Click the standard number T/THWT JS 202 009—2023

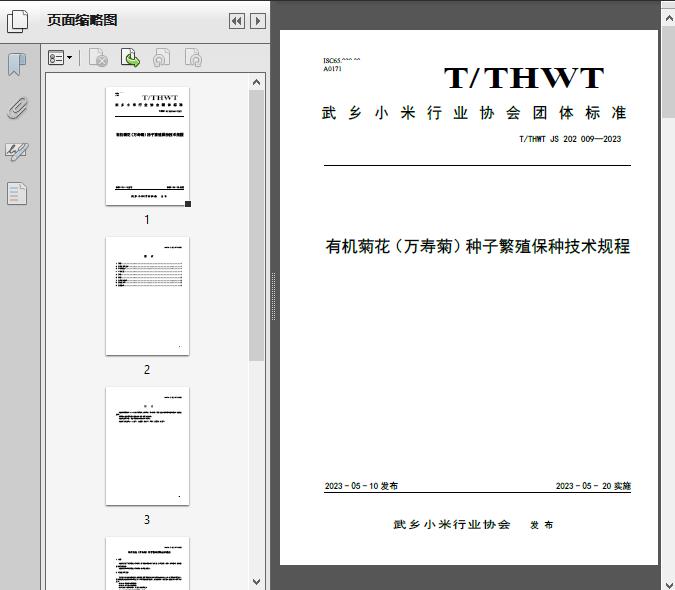[570, 139]
